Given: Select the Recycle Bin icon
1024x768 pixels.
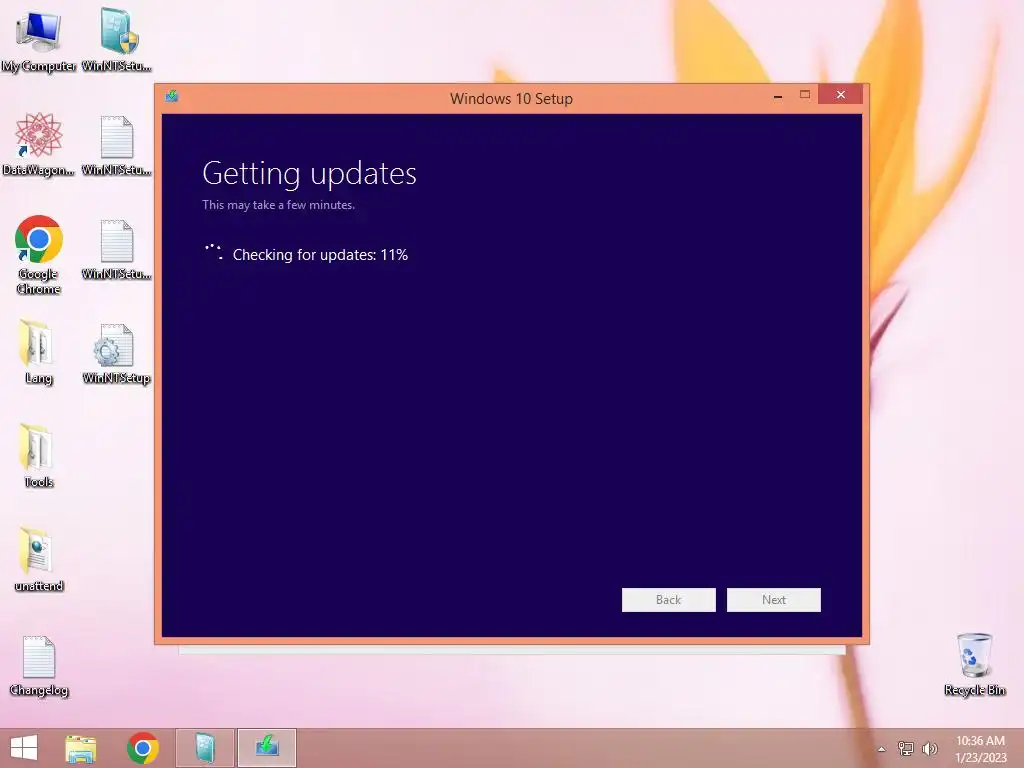Looking at the screenshot, I should 974,664.
